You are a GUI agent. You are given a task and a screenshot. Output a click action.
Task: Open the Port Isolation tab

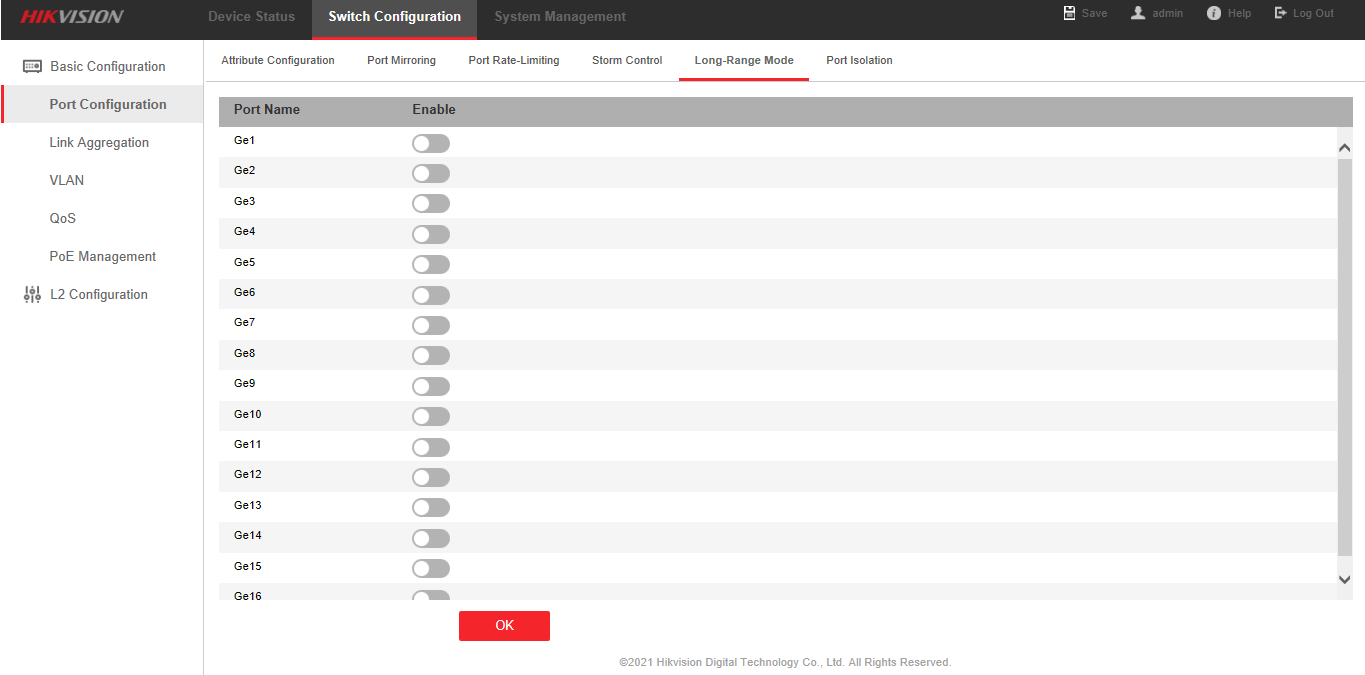(859, 60)
